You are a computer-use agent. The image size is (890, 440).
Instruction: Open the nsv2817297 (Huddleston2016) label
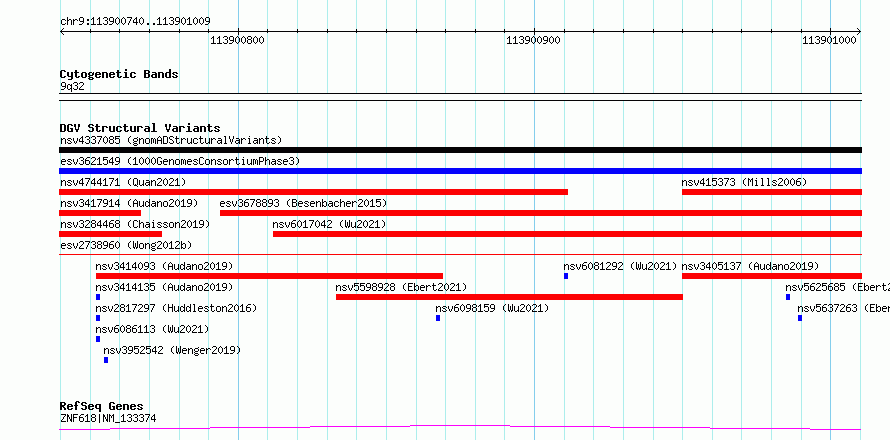(176, 308)
